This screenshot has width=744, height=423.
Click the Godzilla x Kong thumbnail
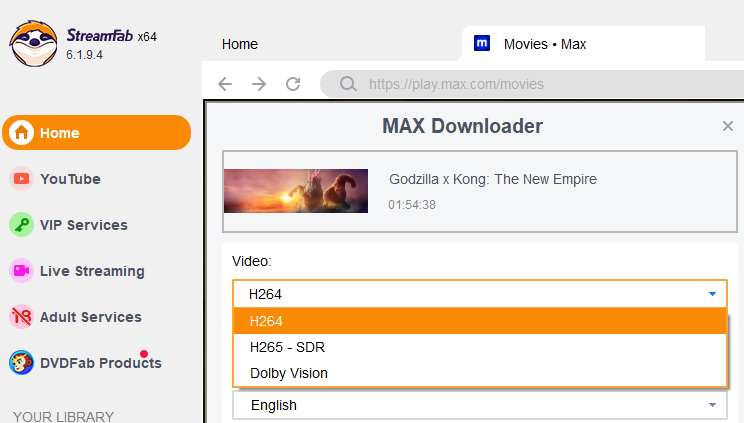(x=296, y=191)
